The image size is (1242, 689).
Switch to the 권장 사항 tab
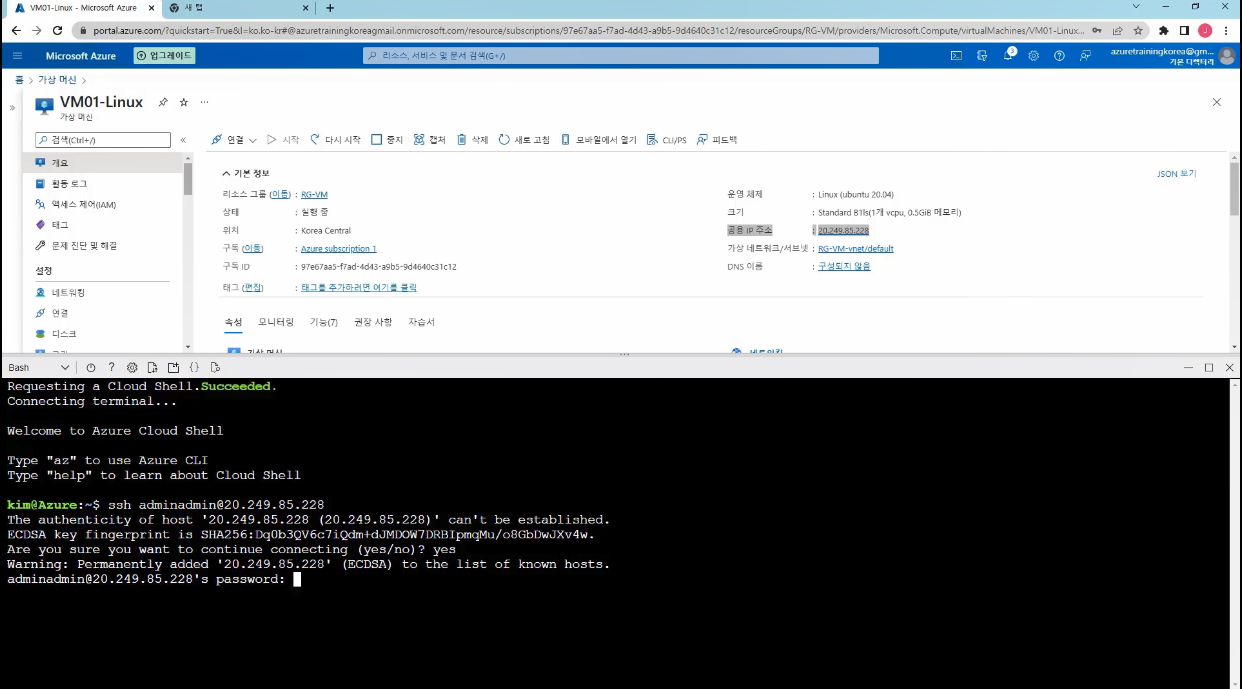(x=373, y=322)
